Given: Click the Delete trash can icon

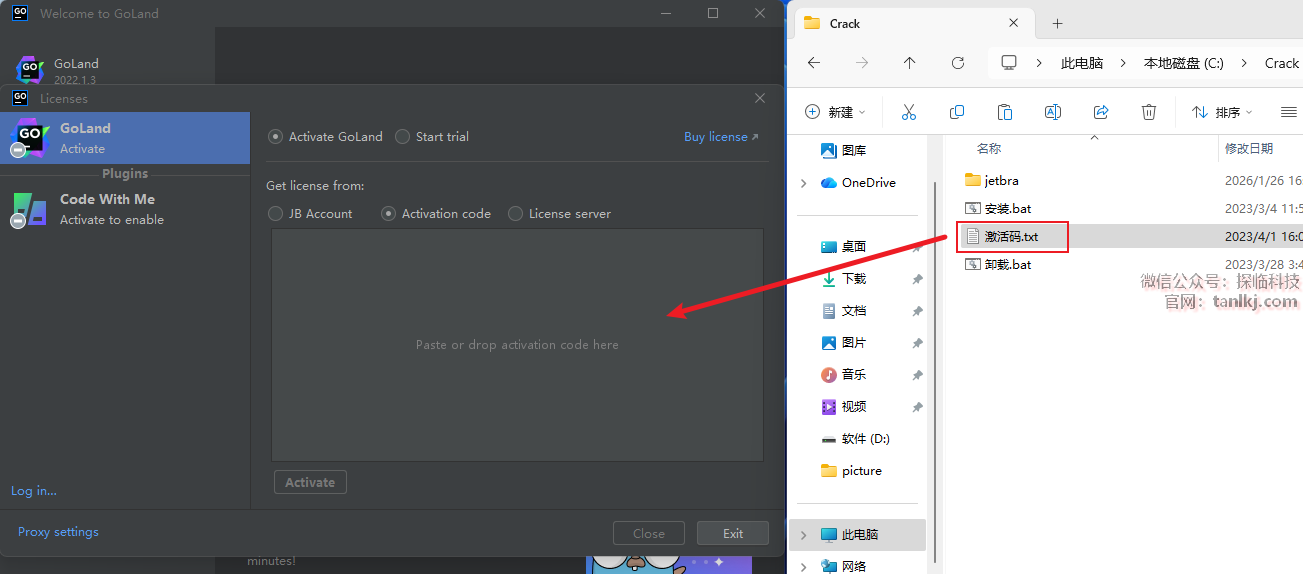Looking at the screenshot, I should pyautogui.click(x=1149, y=112).
